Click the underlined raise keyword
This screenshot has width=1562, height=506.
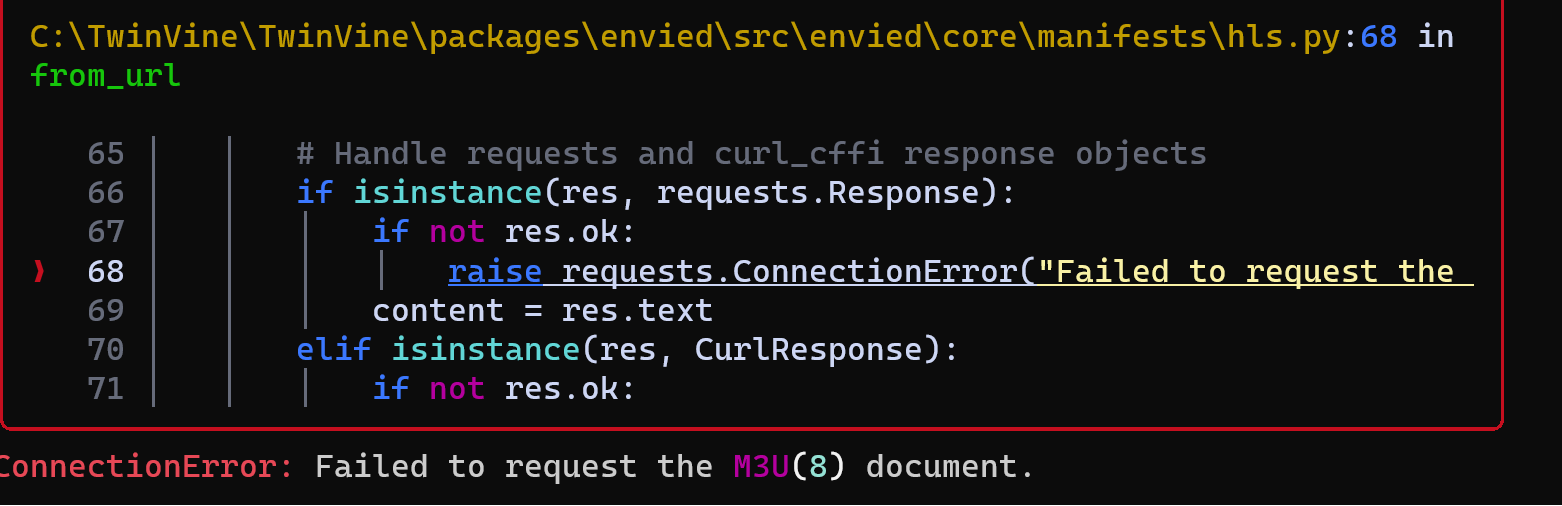[x=495, y=271]
